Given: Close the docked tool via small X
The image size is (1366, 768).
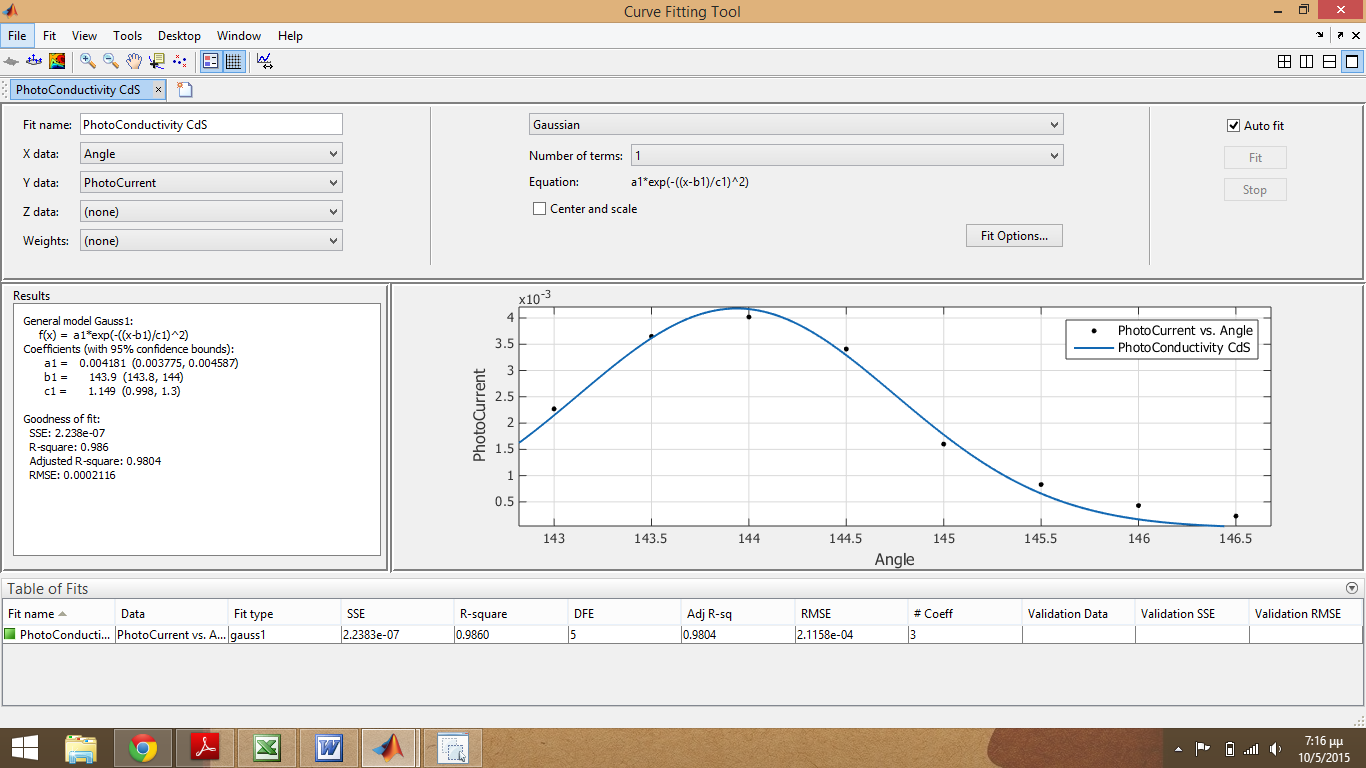Looking at the screenshot, I should point(1356,35).
